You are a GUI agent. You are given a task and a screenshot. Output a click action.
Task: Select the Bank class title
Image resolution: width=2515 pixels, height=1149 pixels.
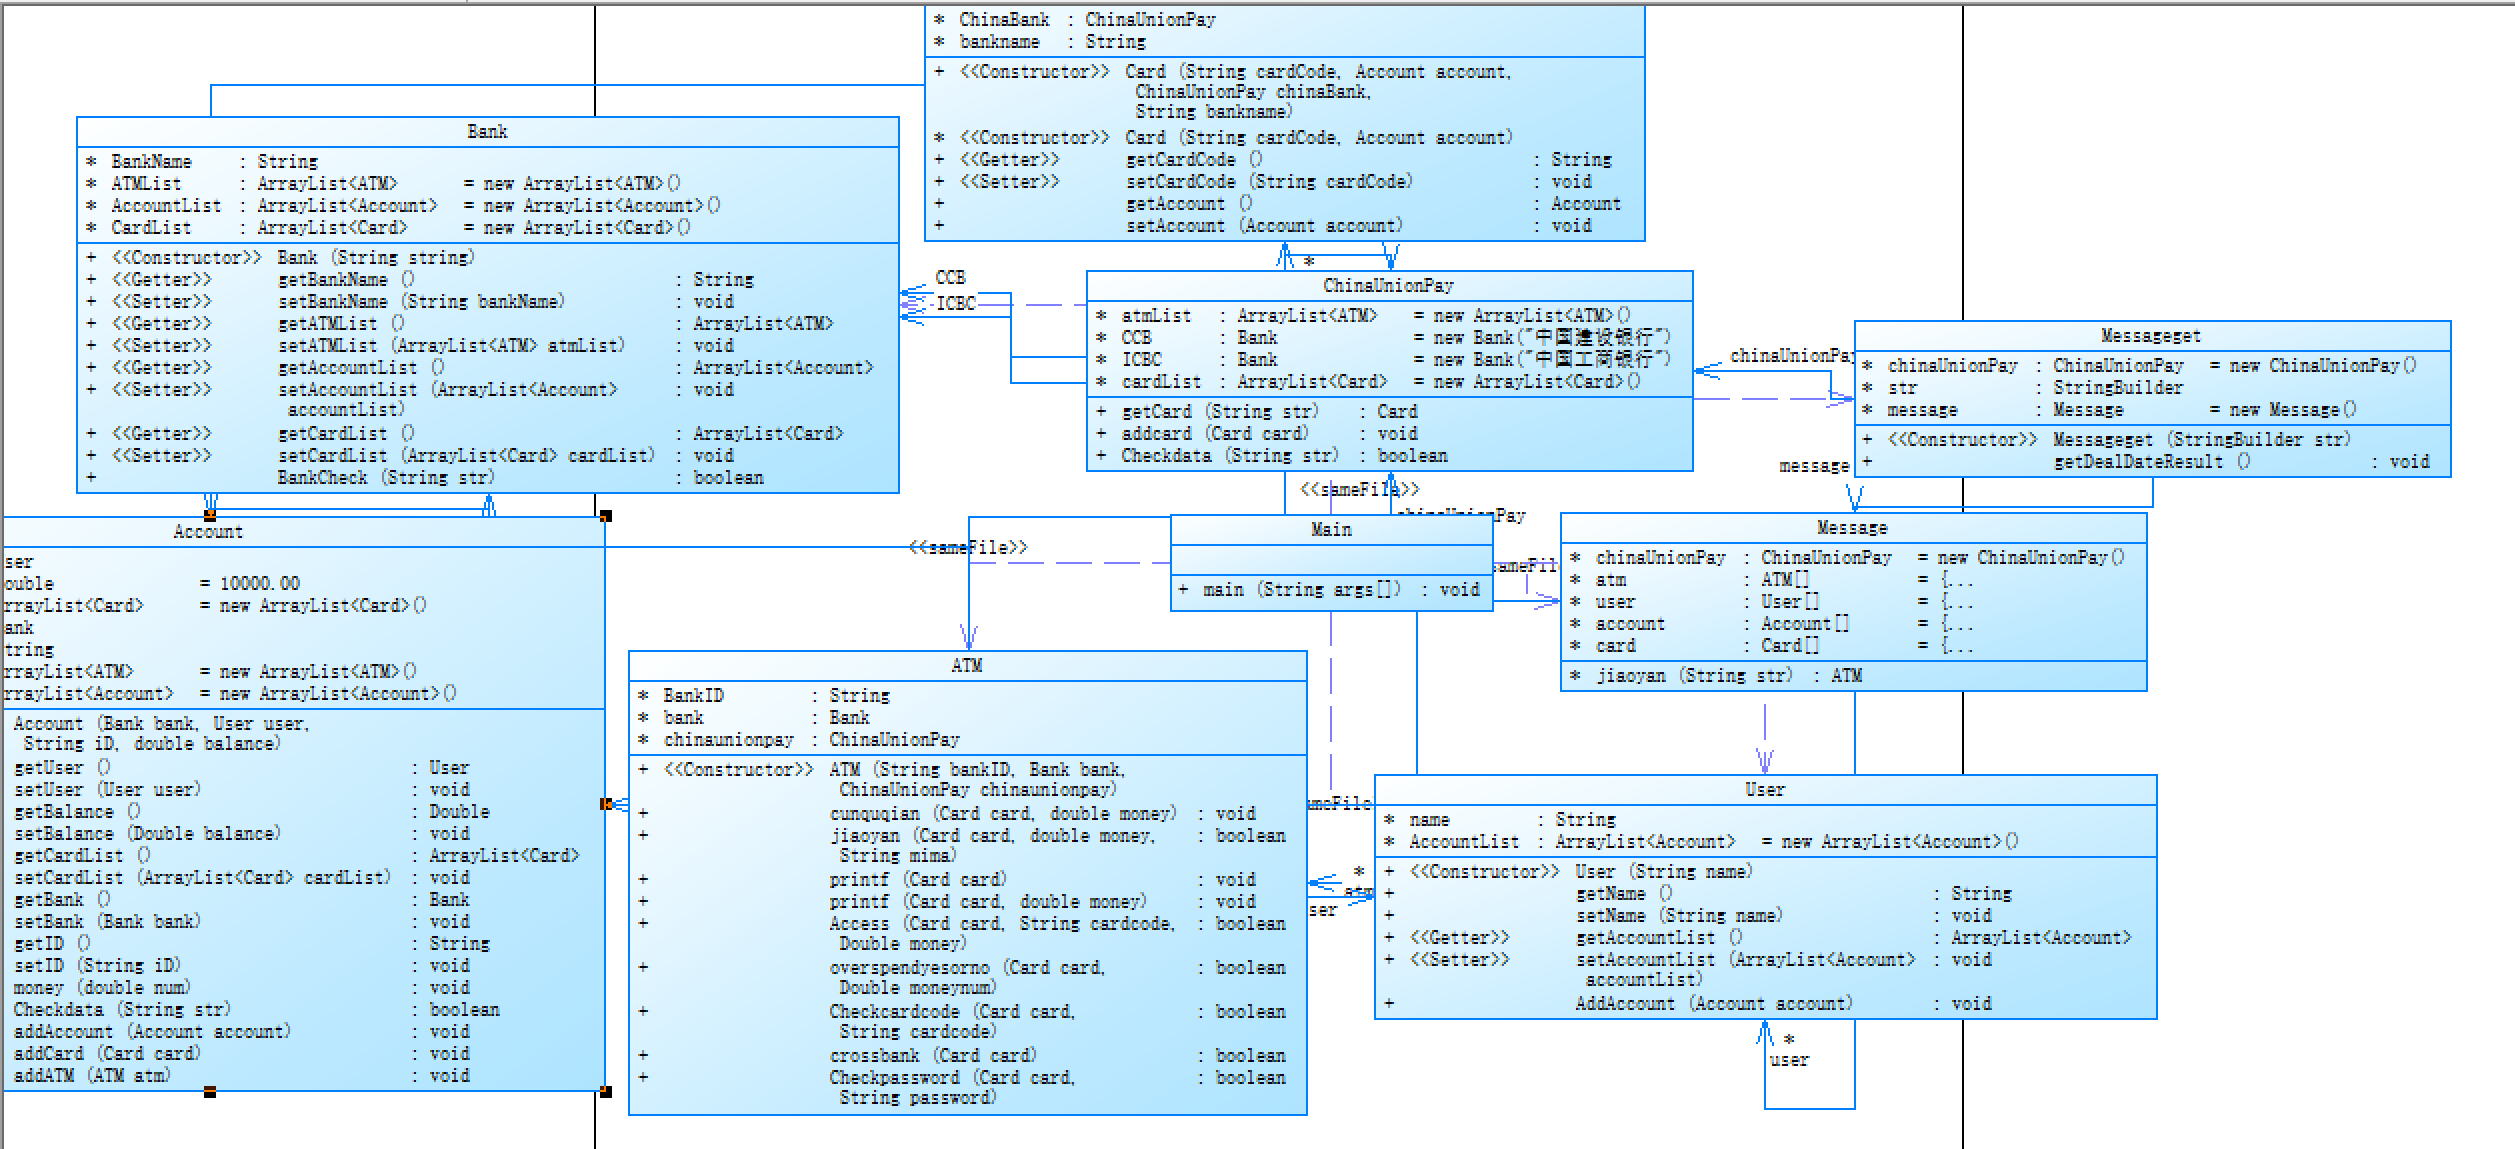pyautogui.click(x=487, y=132)
